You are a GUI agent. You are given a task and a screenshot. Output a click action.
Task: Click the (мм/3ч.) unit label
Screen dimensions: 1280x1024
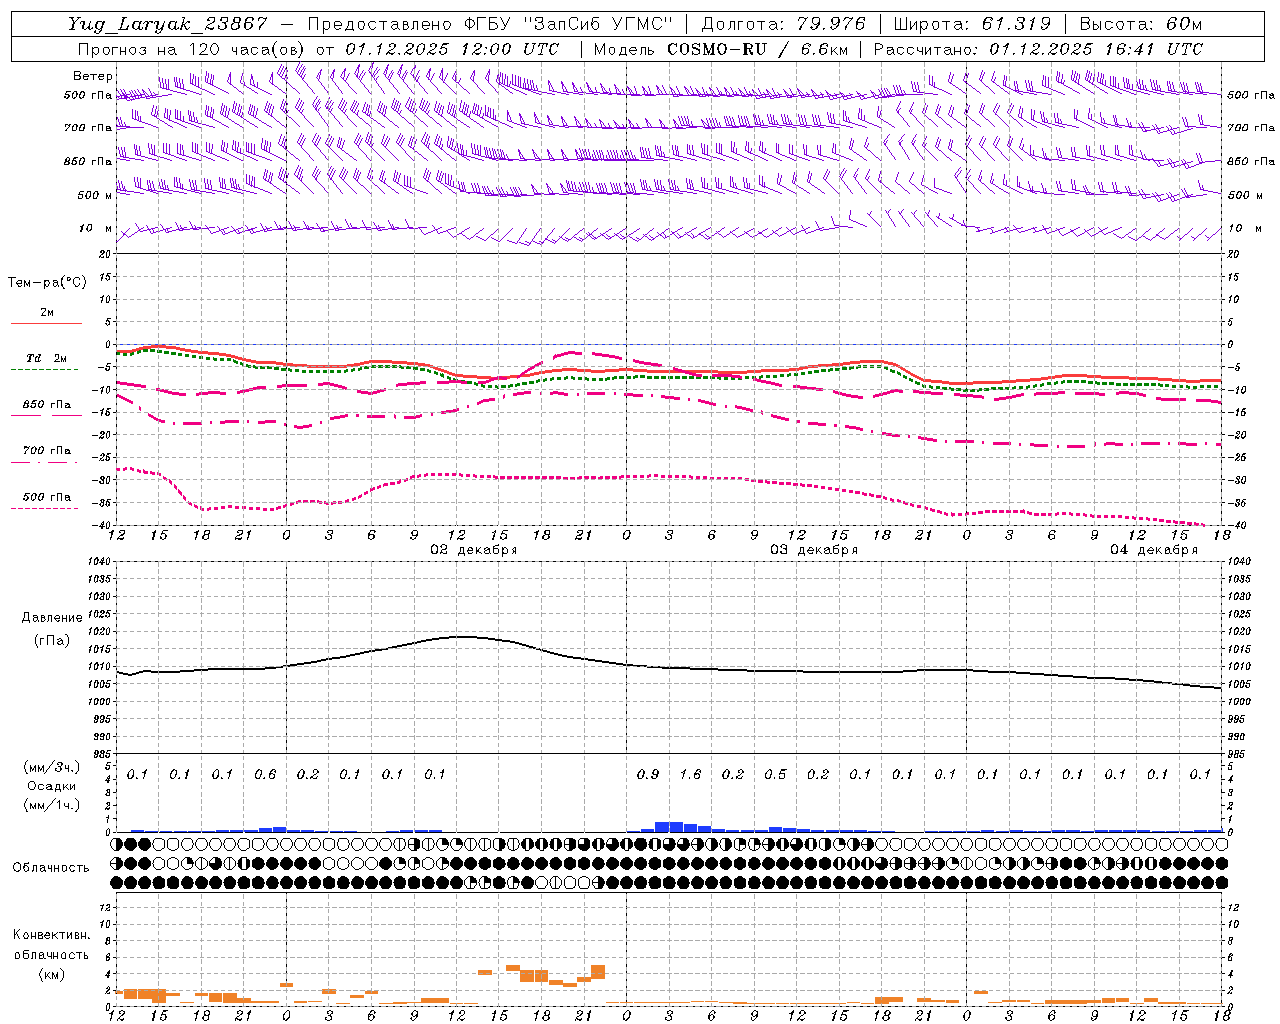pyautogui.click(x=51, y=767)
